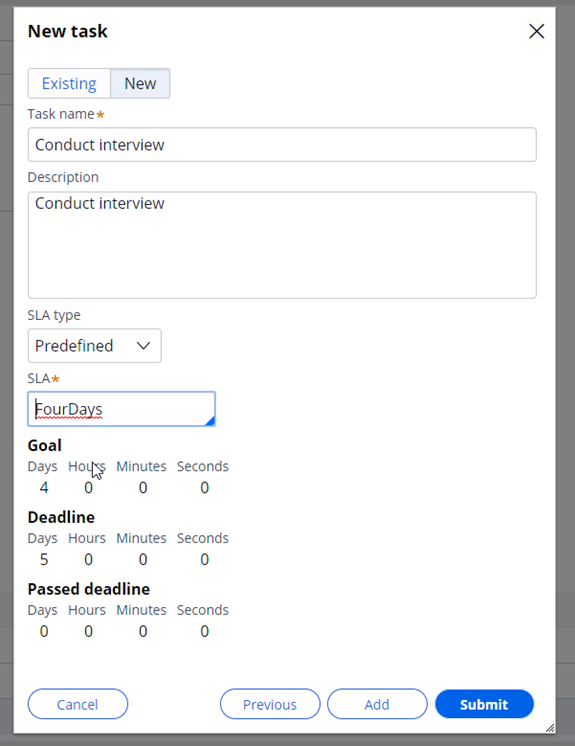575x746 pixels.
Task: Click the Goal Days value 4
Action: pos(44,488)
